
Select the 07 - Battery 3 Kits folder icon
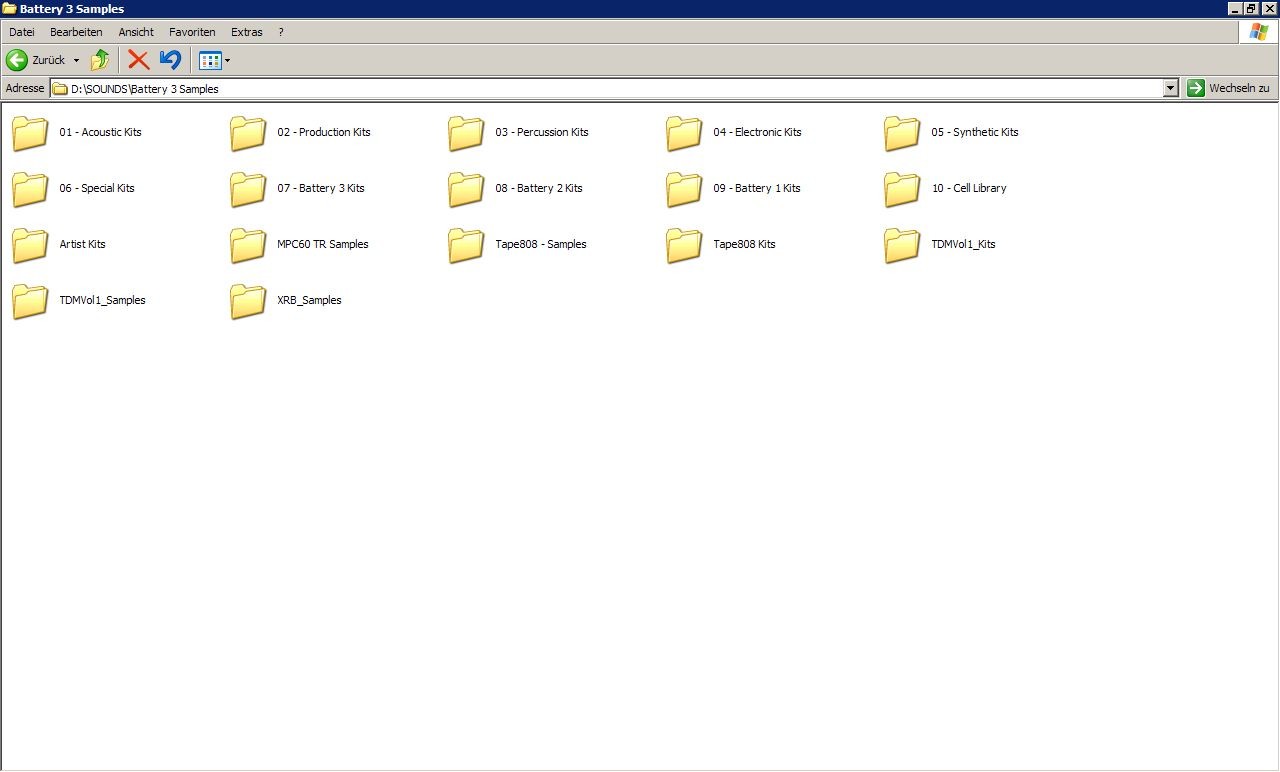248,188
